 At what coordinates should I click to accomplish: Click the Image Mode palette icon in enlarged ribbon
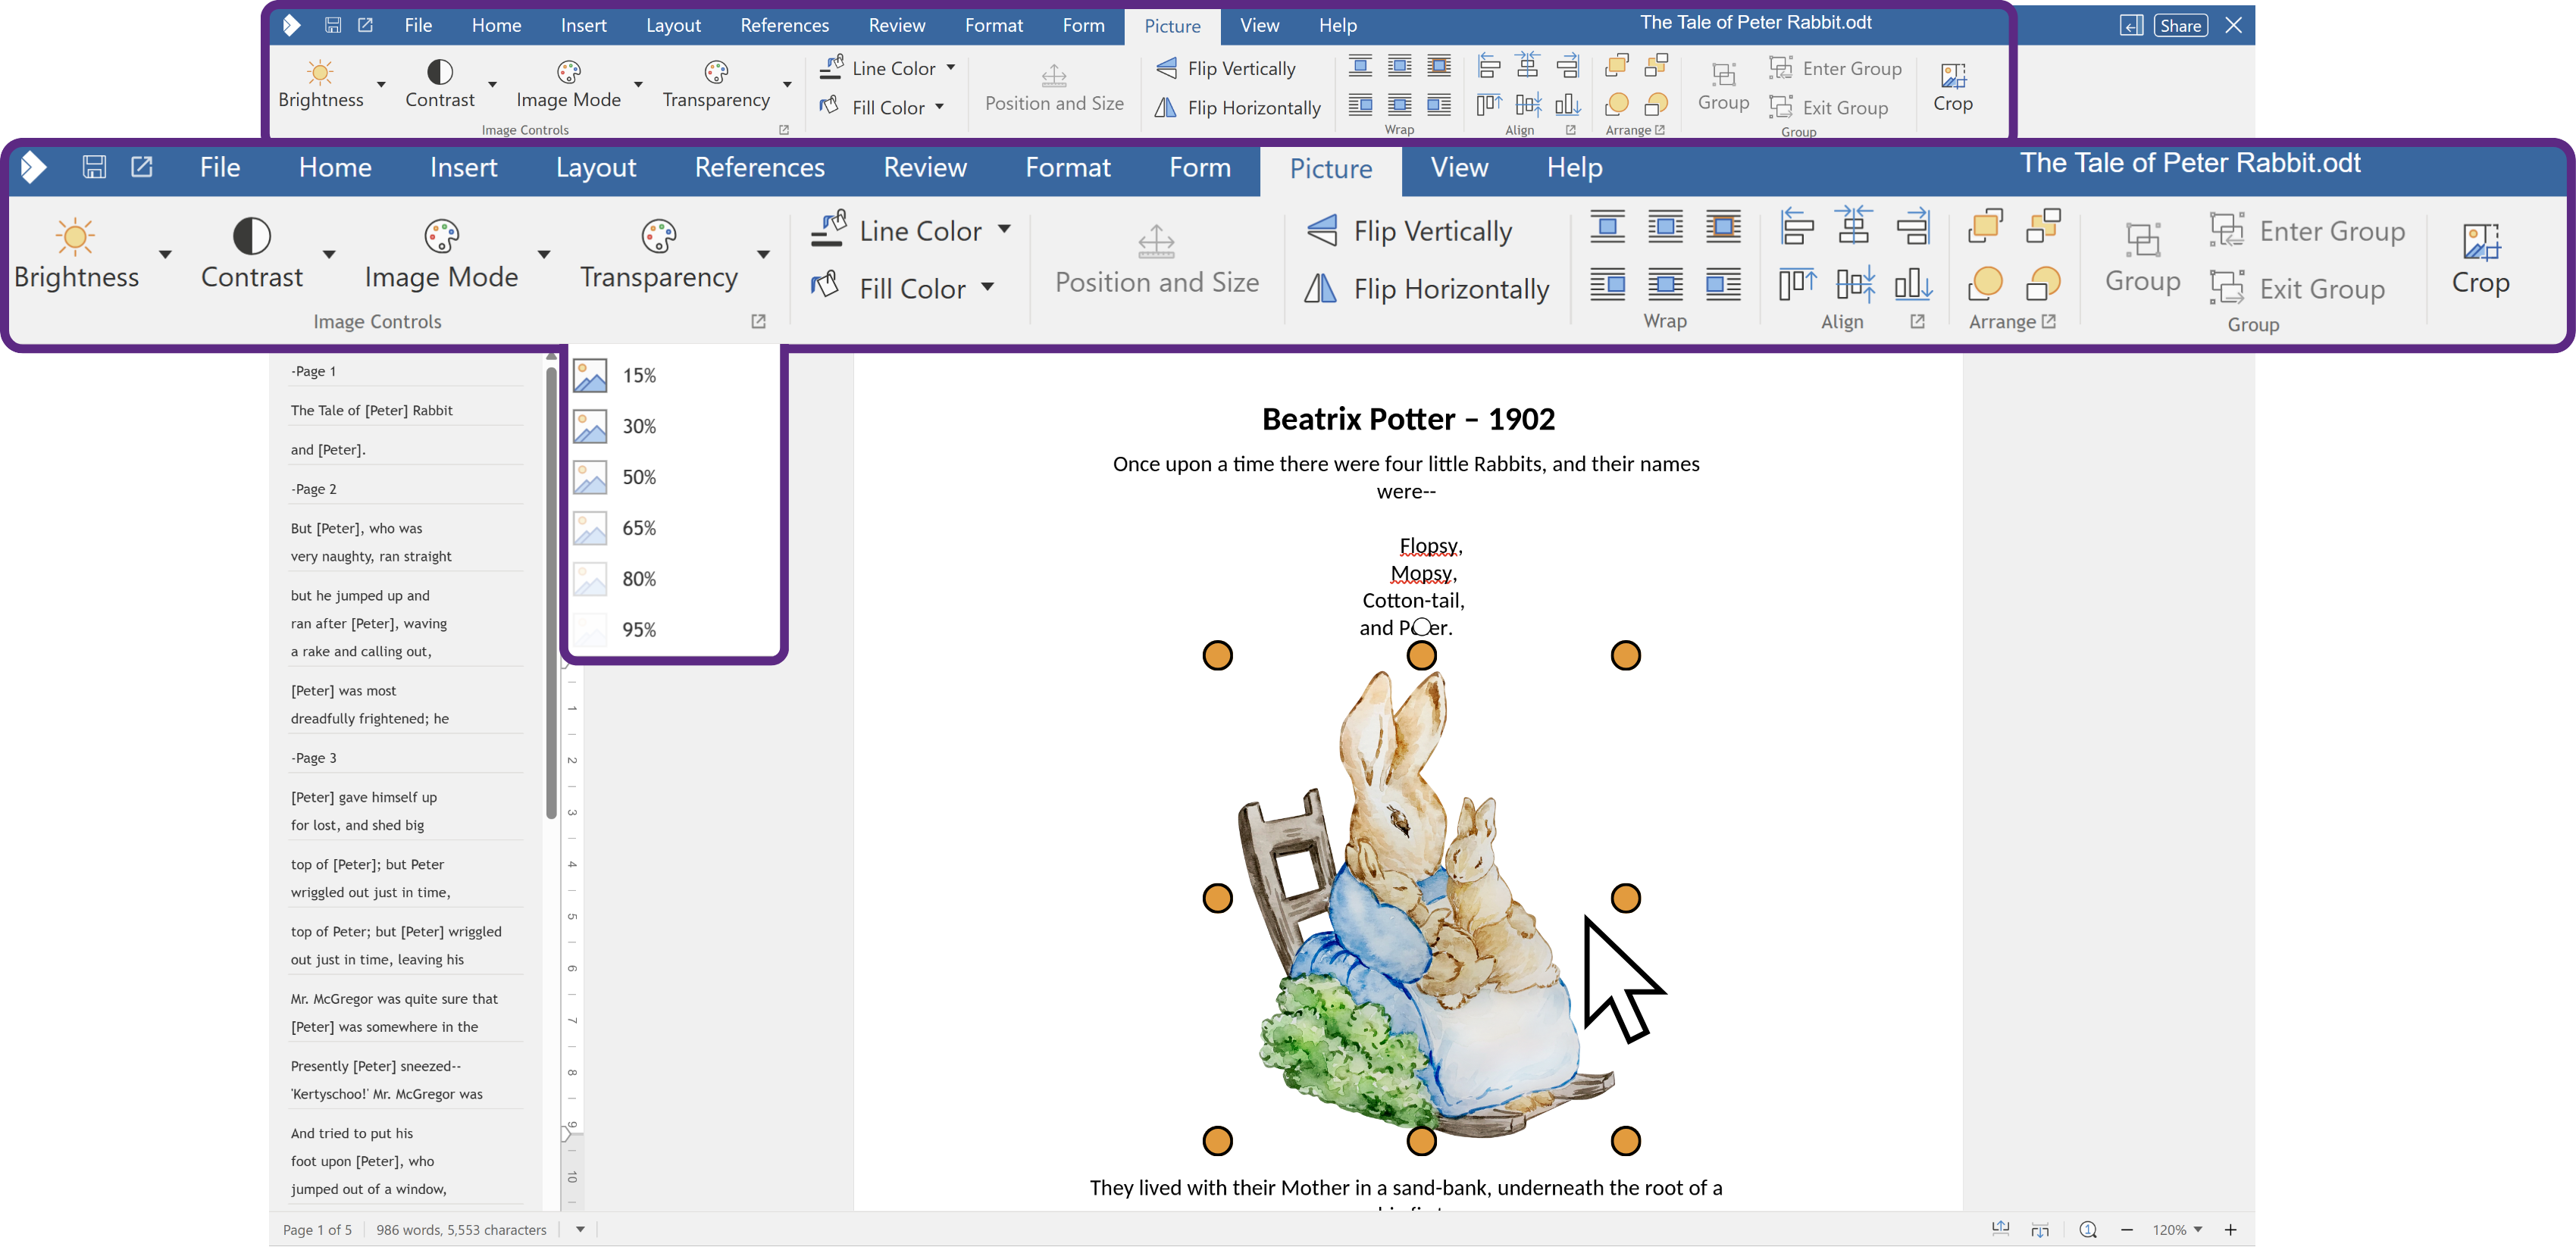(441, 237)
